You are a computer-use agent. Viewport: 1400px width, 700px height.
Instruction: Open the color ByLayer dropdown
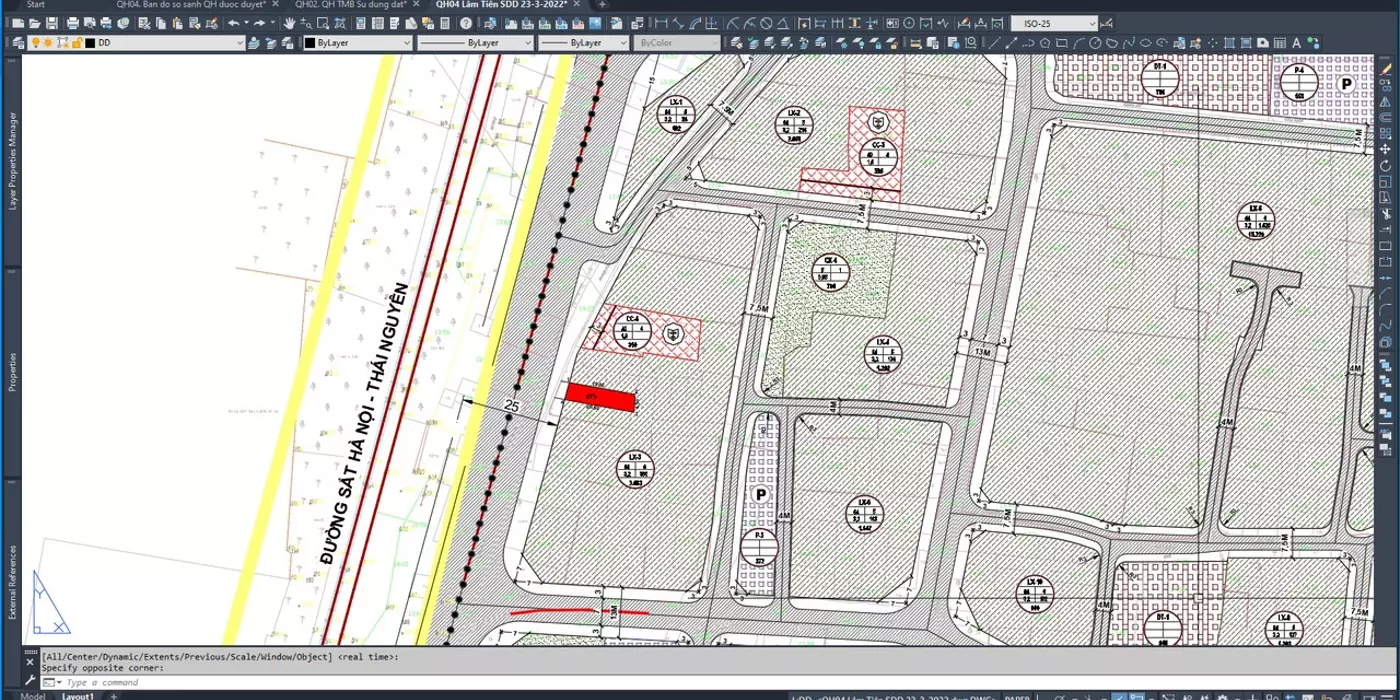tap(406, 43)
